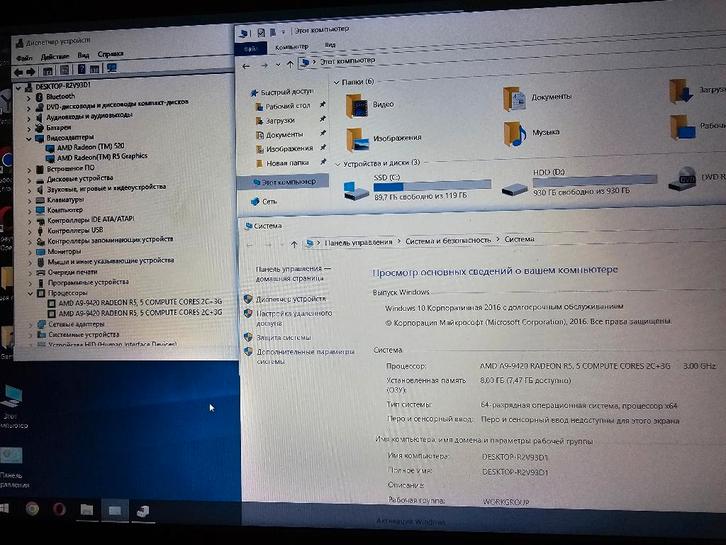The height and width of the screenshot is (545, 726).
Task: Select the Видео folder icon
Action: [357, 106]
